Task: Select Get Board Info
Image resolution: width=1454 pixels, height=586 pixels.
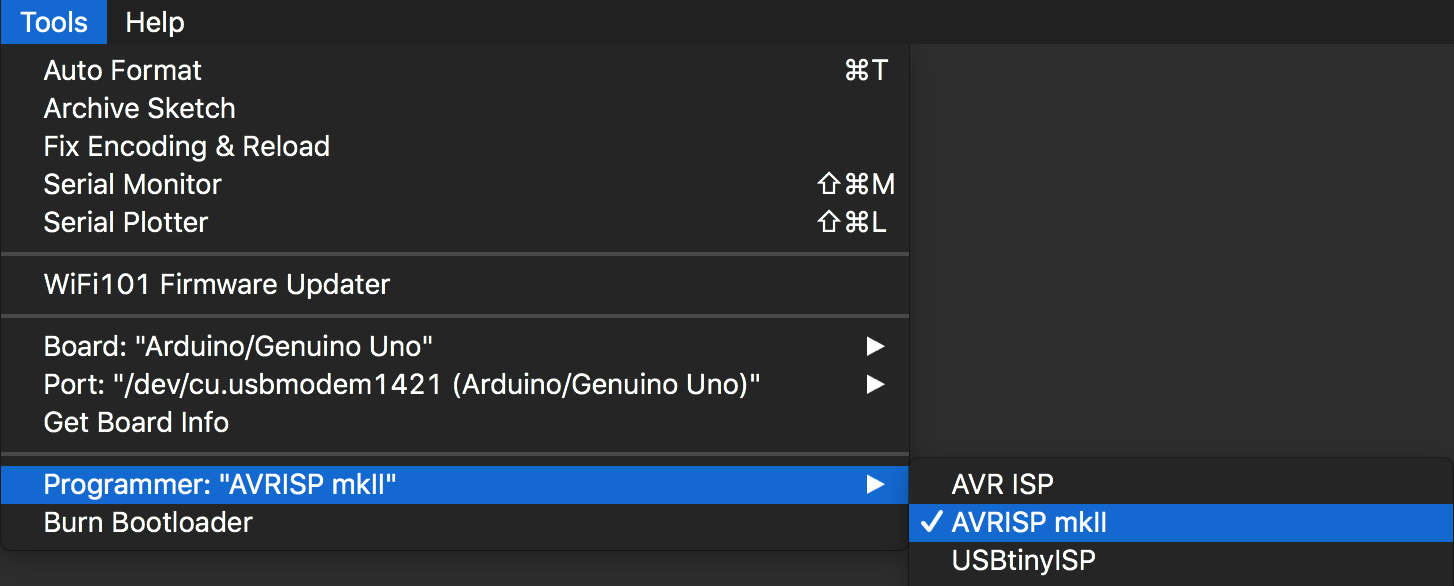Action: pyautogui.click(x=136, y=422)
